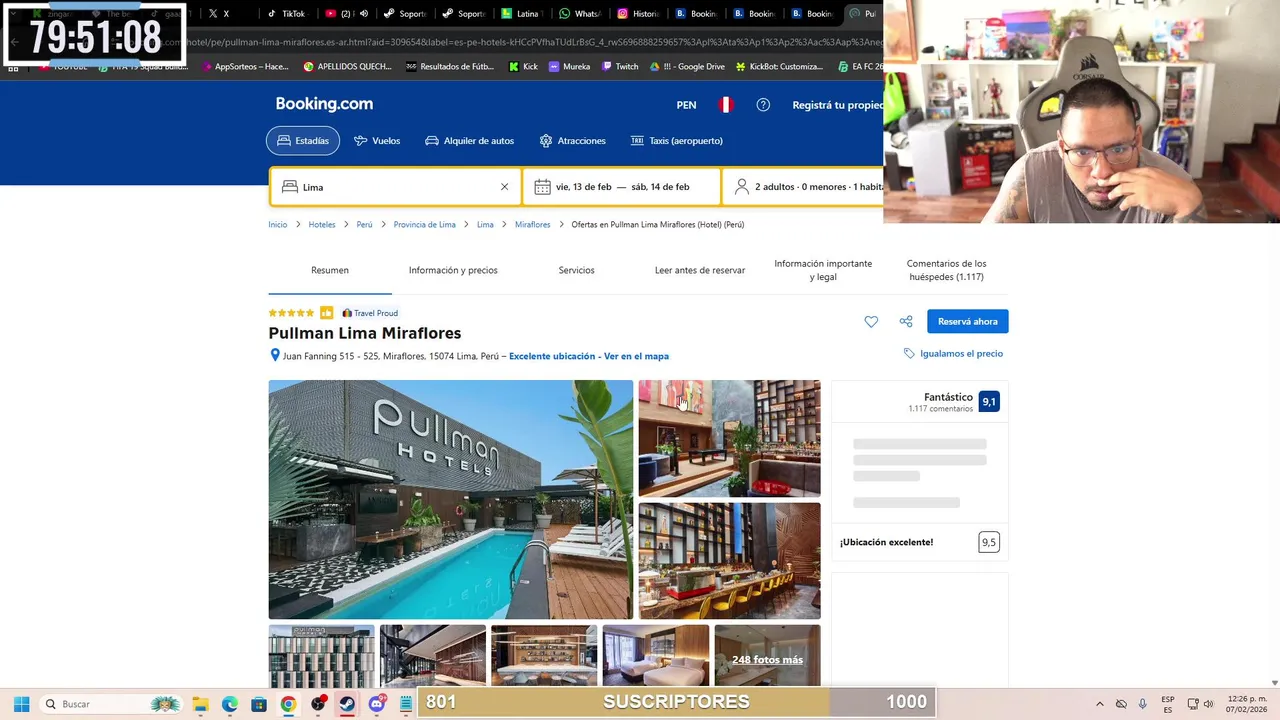Open the Instagram Historias browser tab
Screen dimensions: 1280x720
(x=638, y=14)
